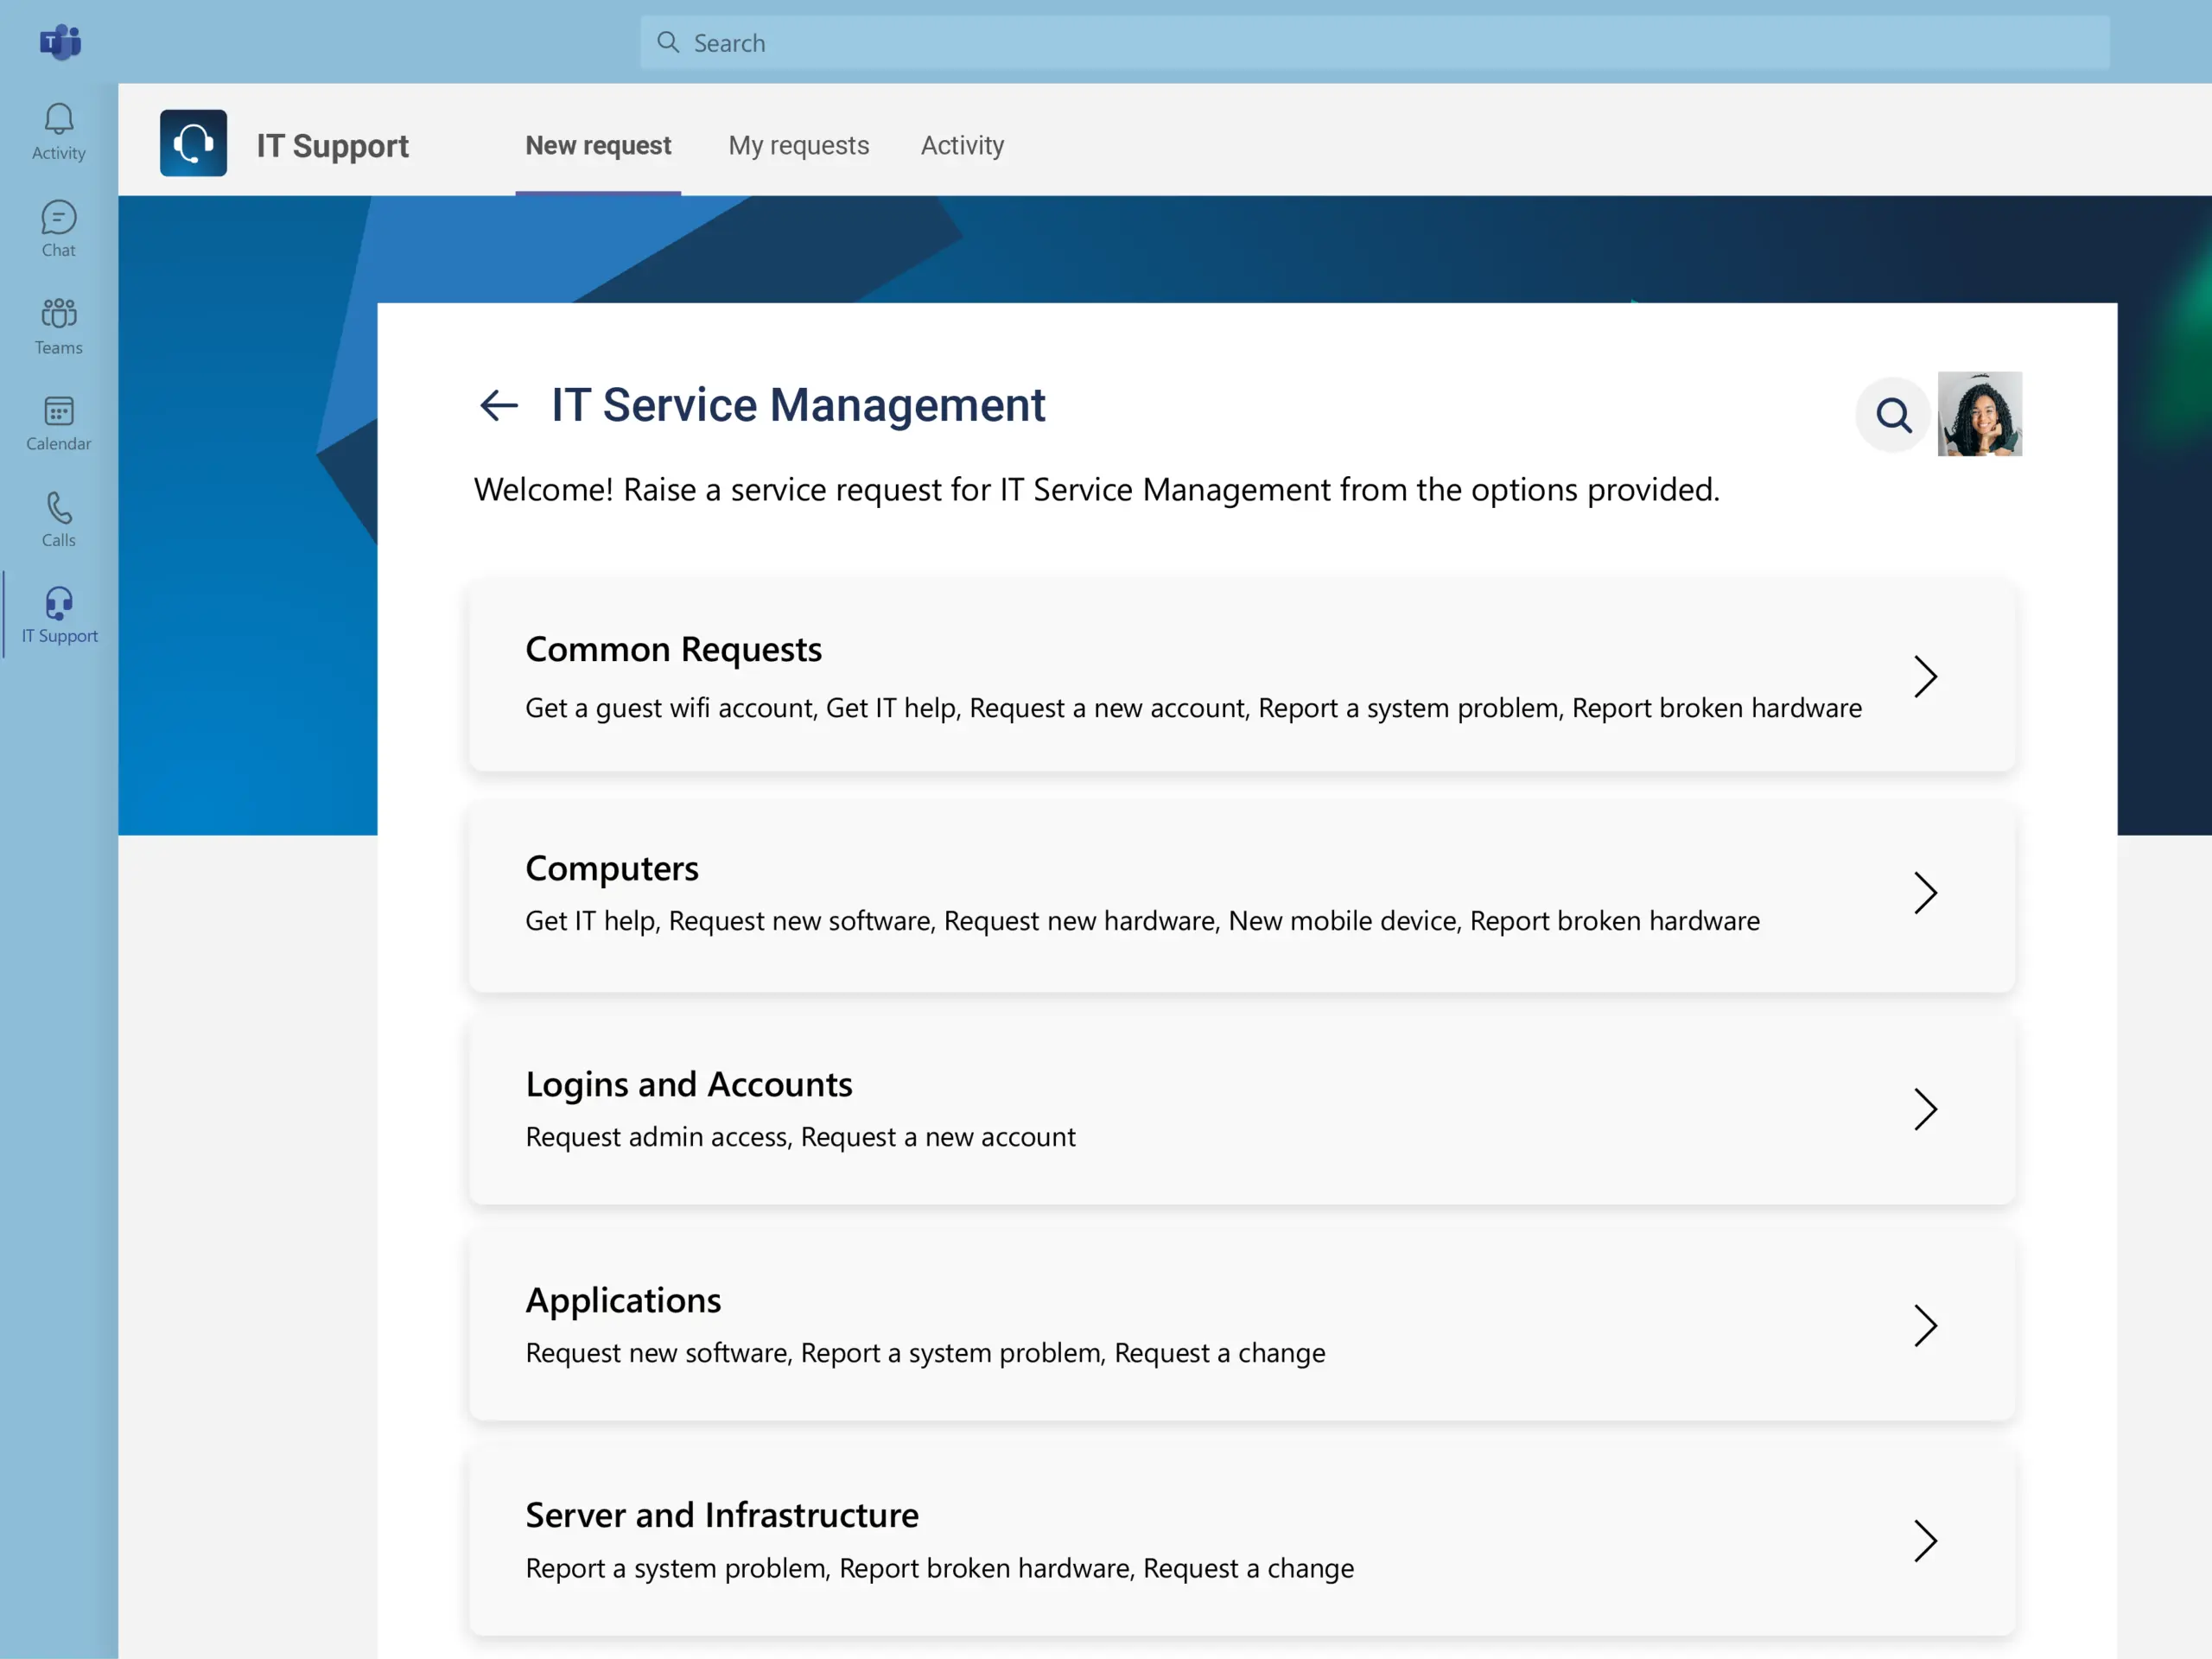2212x1659 pixels.
Task: Click the IT Support app title text
Action: point(332,146)
